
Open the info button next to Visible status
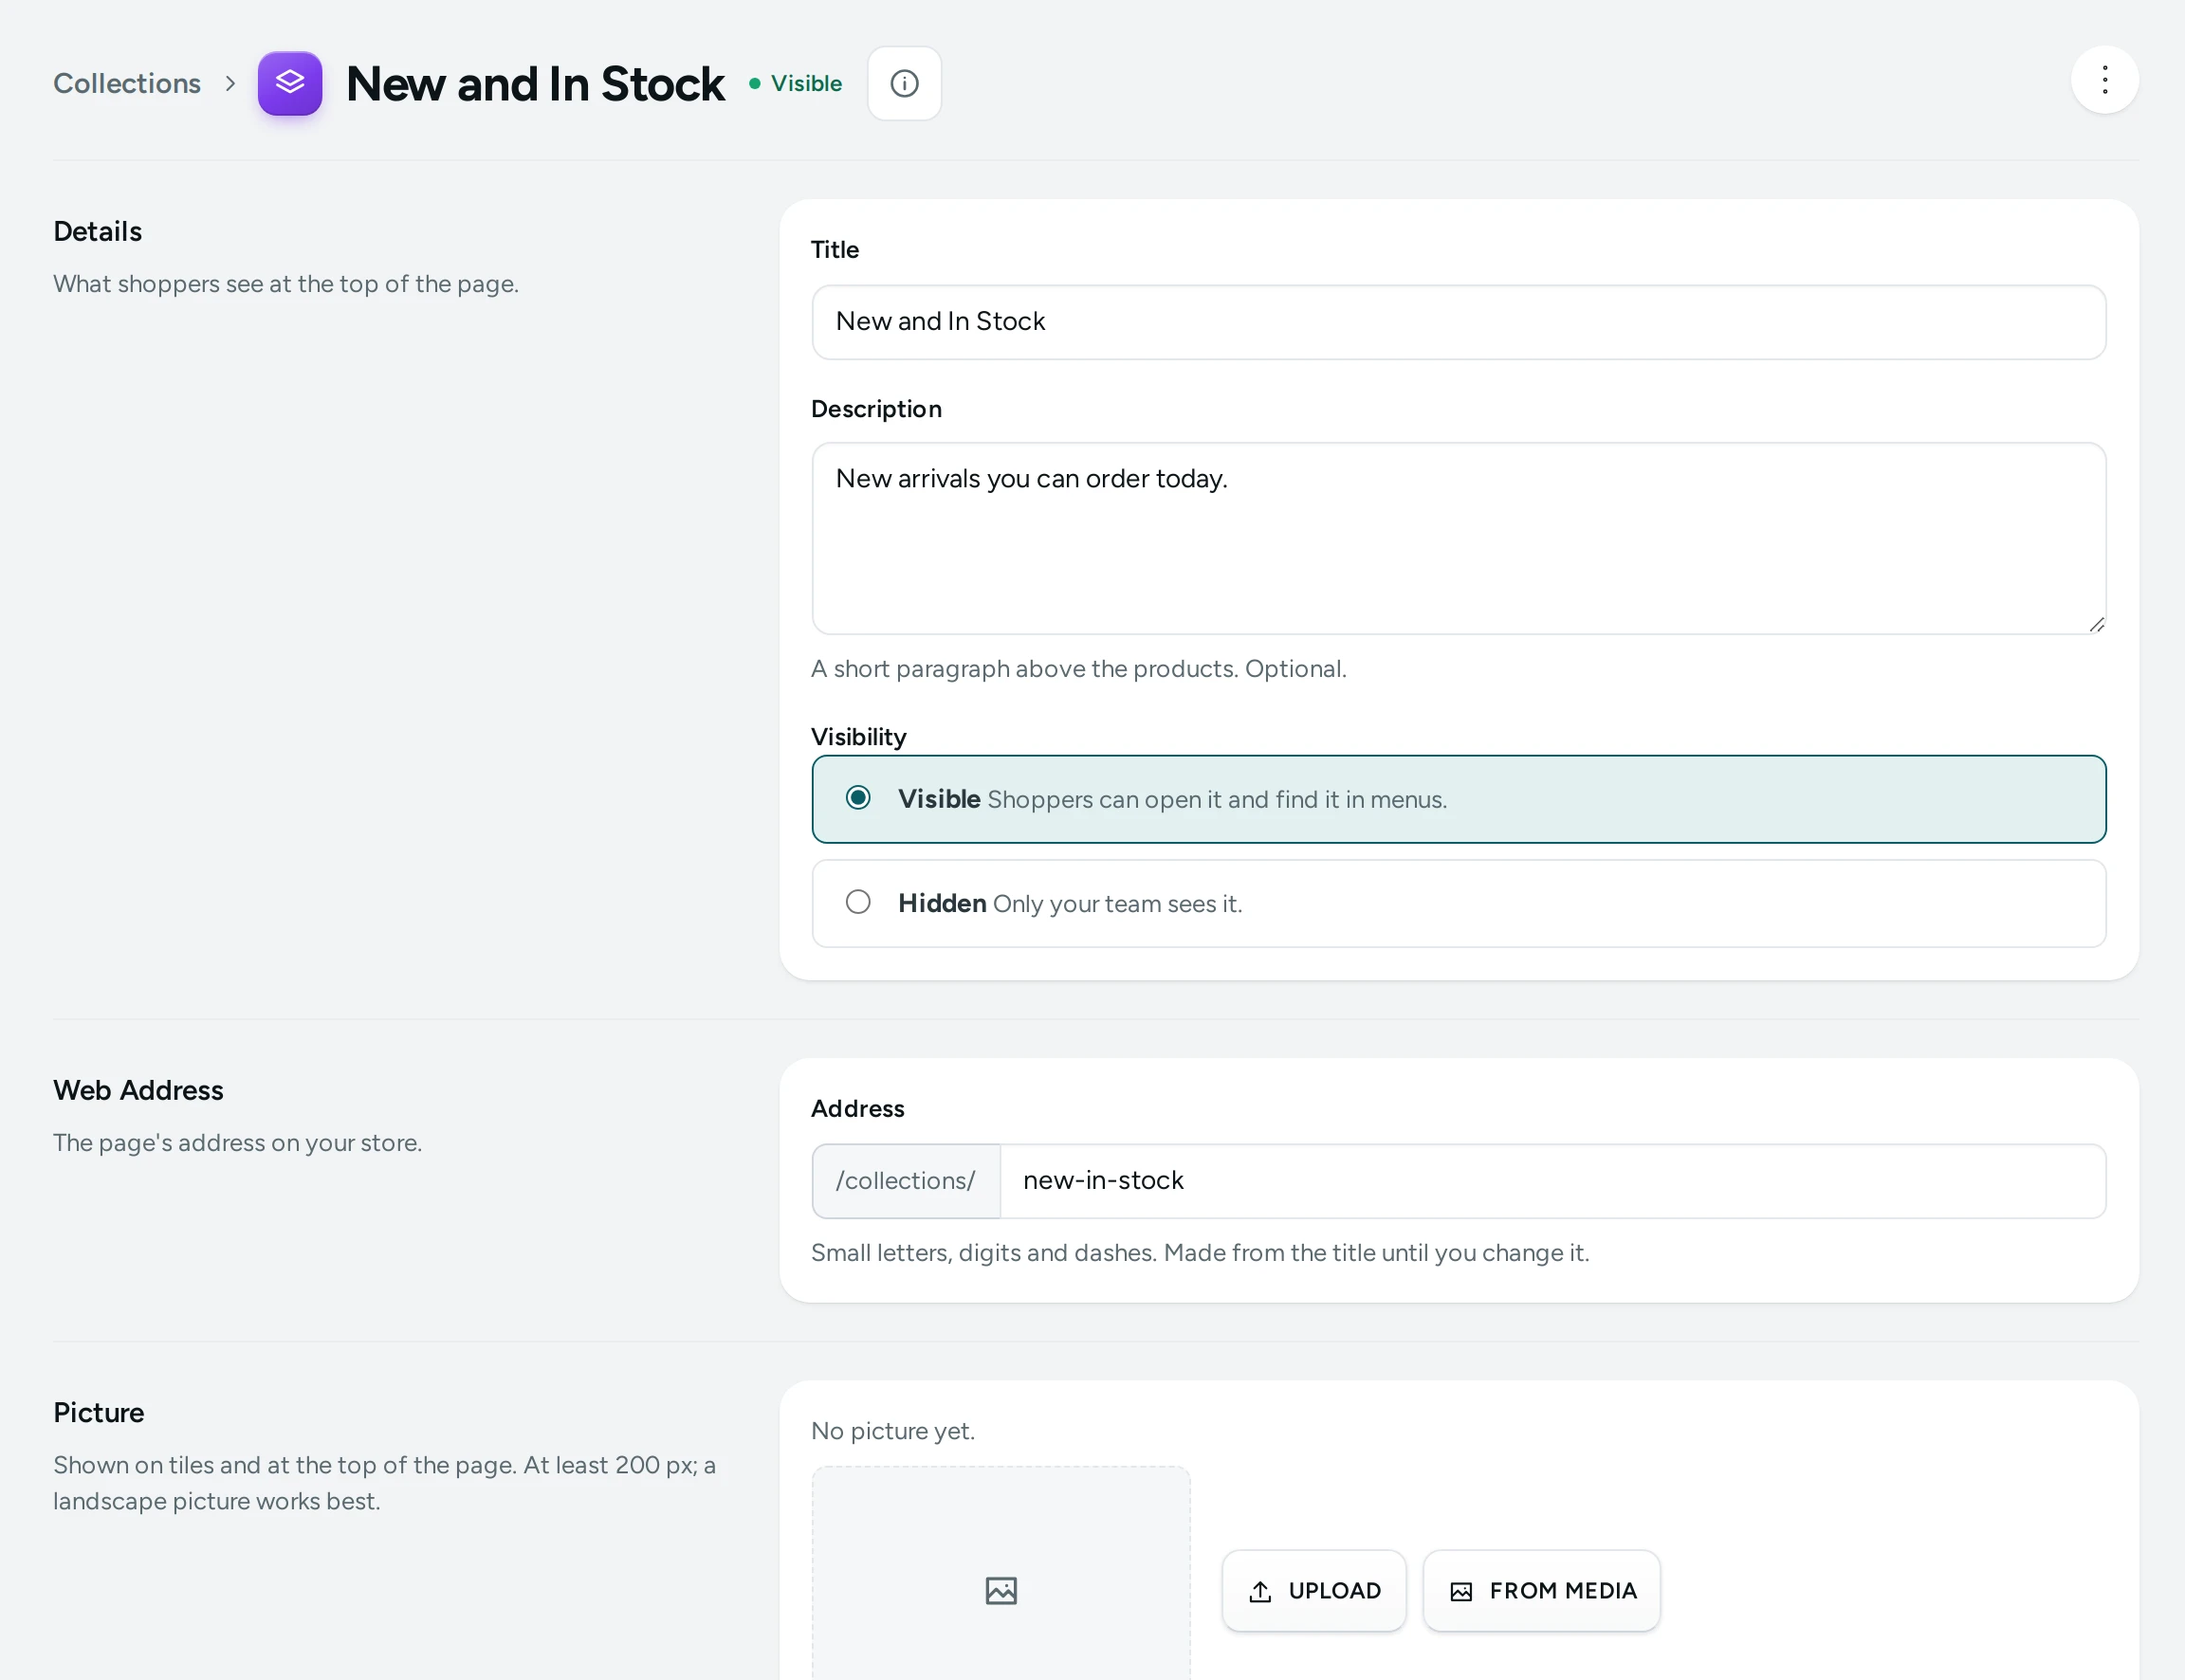tap(904, 83)
